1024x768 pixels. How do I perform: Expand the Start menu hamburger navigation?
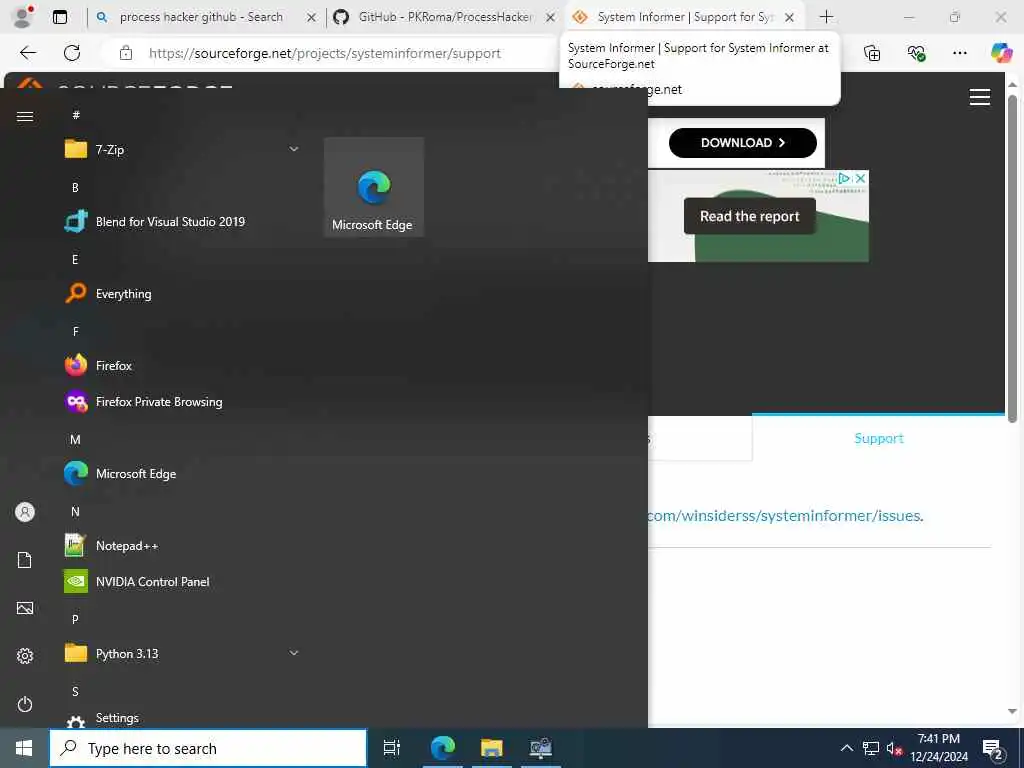coord(25,116)
